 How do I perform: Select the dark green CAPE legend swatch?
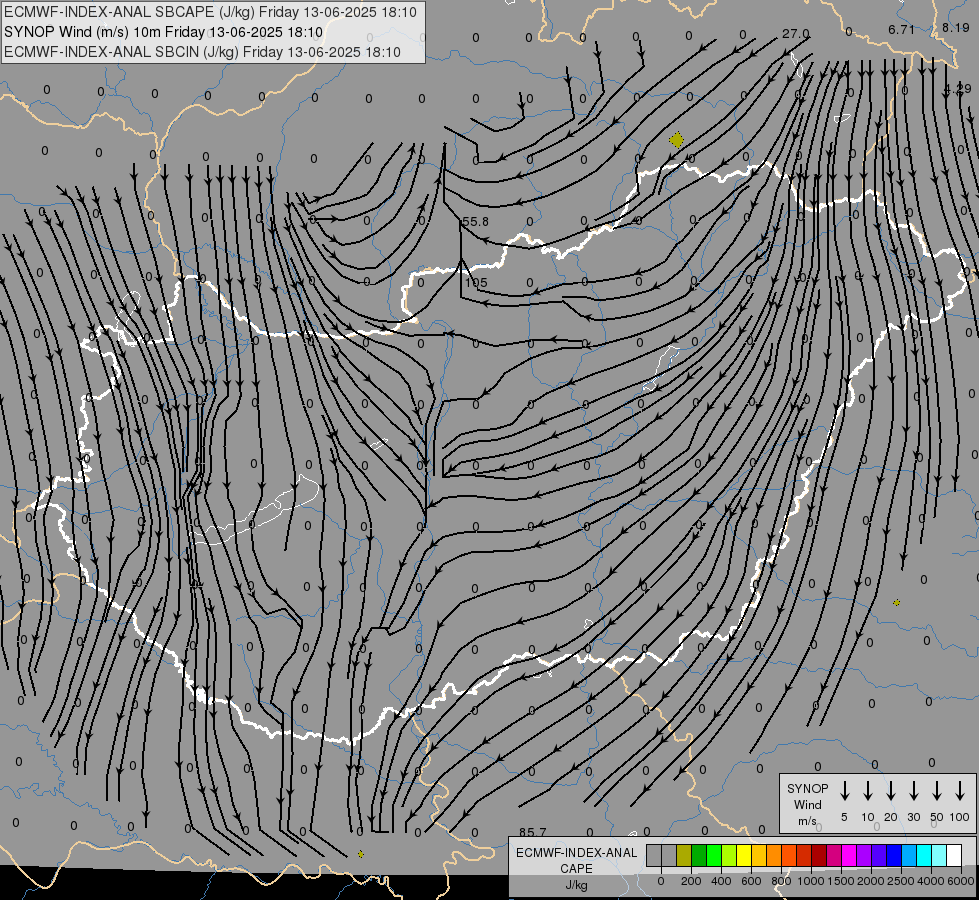699,855
